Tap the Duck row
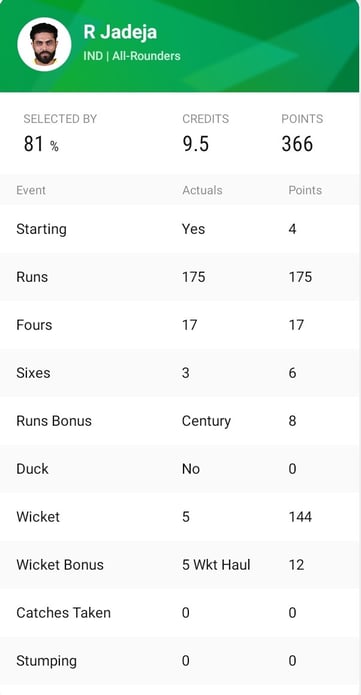Image resolution: width=361 pixels, height=695 pixels. tap(179, 469)
